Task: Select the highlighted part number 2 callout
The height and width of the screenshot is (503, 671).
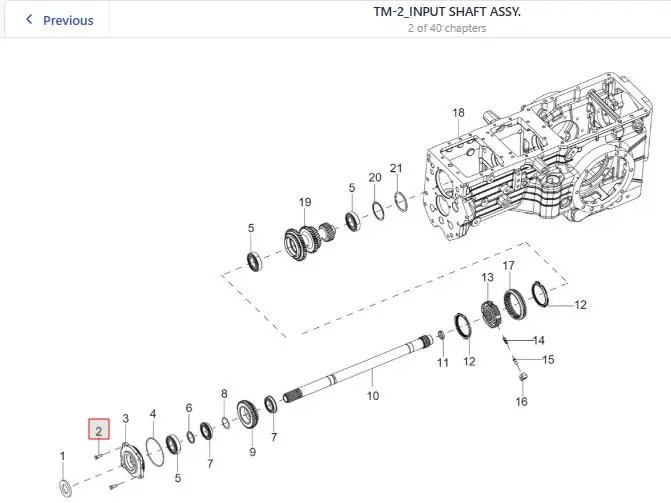Action: [x=99, y=429]
